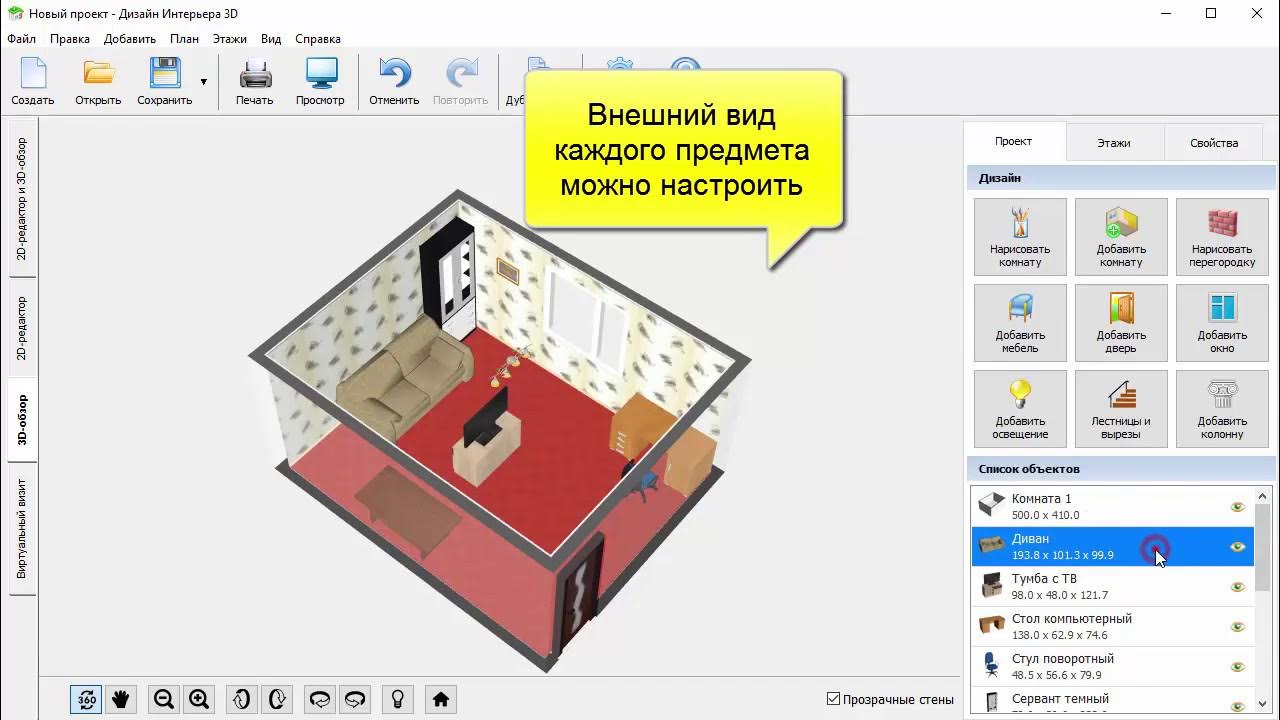Click Добавить освещение (Add lighting) button

[x=1020, y=409]
